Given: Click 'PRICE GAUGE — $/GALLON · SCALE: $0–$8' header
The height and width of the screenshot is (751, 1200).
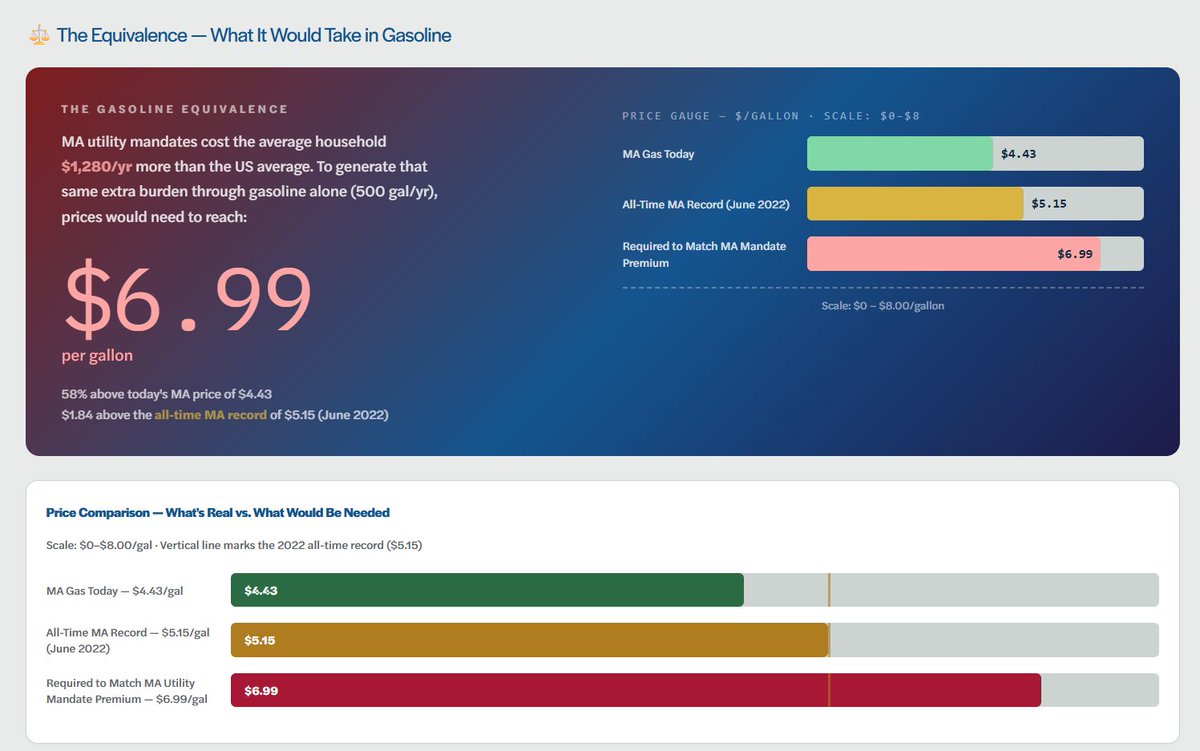Looking at the screenshot, I should point(771,116).
